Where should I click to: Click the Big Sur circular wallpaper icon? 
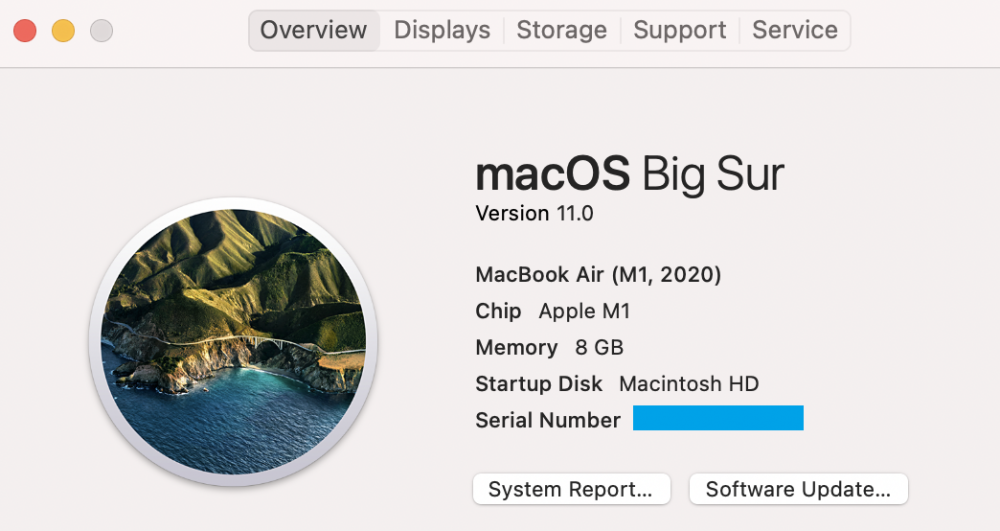pos(233,342)
